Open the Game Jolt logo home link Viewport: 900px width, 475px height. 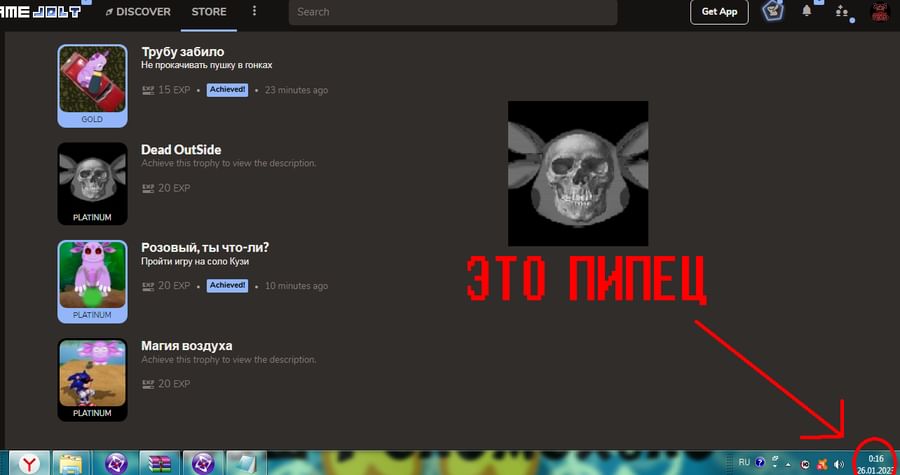(x=40, y=11)
